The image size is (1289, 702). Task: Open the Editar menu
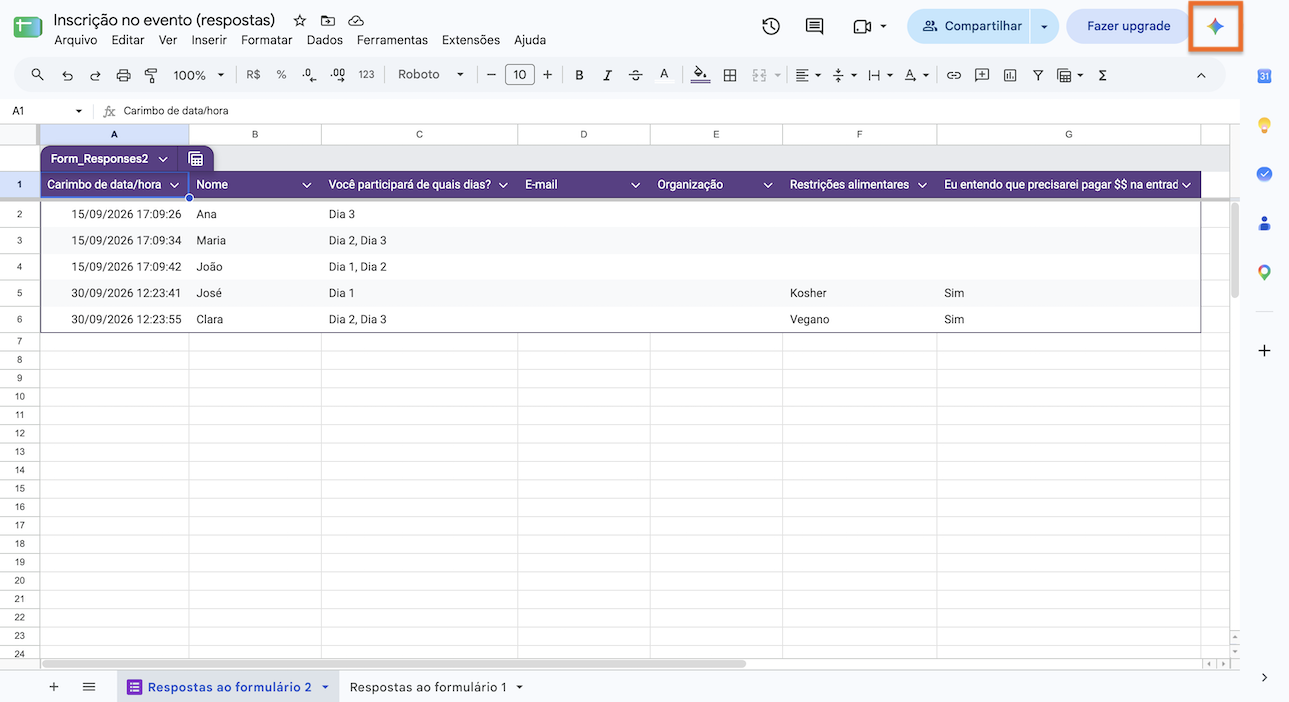pos(128,40)
